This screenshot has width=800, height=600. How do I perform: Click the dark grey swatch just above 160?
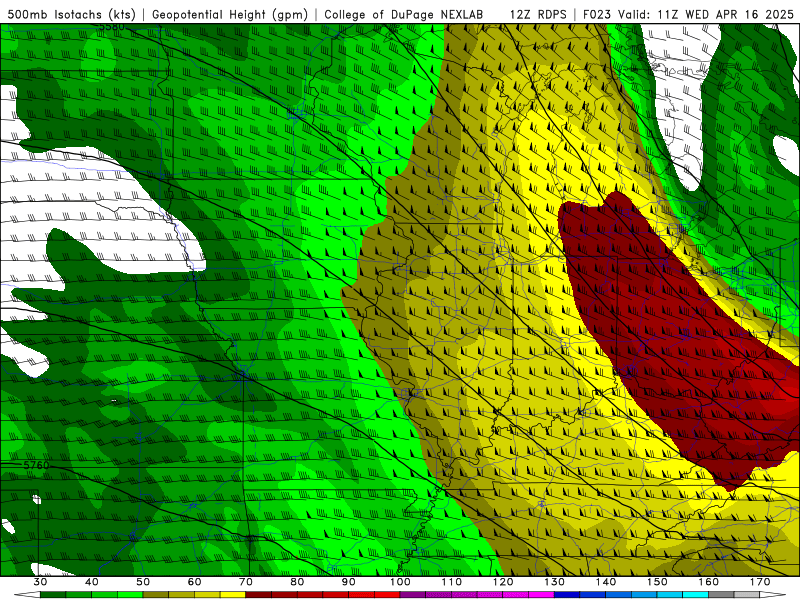click(722, 595)
